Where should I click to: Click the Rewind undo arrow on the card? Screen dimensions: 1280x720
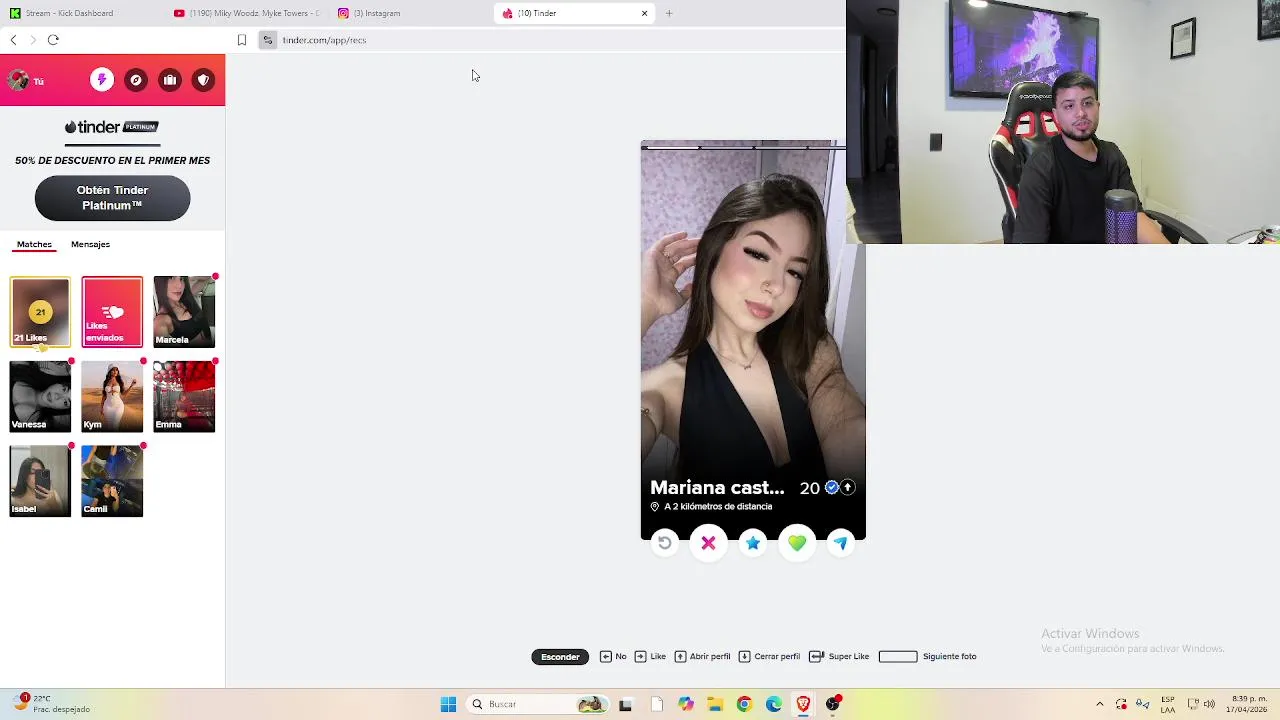click(665, 543)
